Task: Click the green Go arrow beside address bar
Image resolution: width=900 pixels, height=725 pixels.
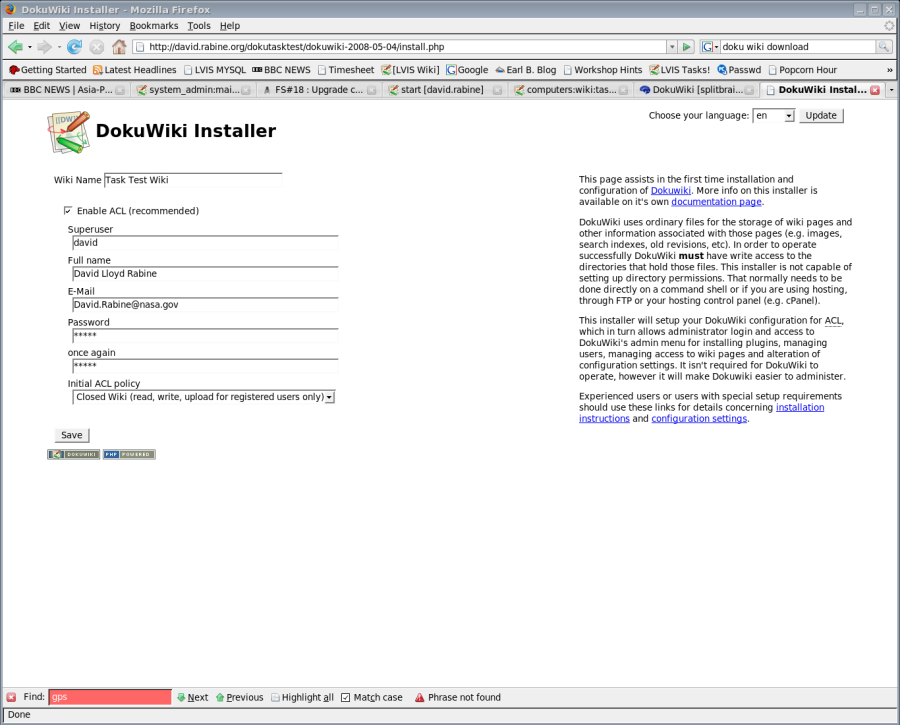Action: tap(686, 46)
